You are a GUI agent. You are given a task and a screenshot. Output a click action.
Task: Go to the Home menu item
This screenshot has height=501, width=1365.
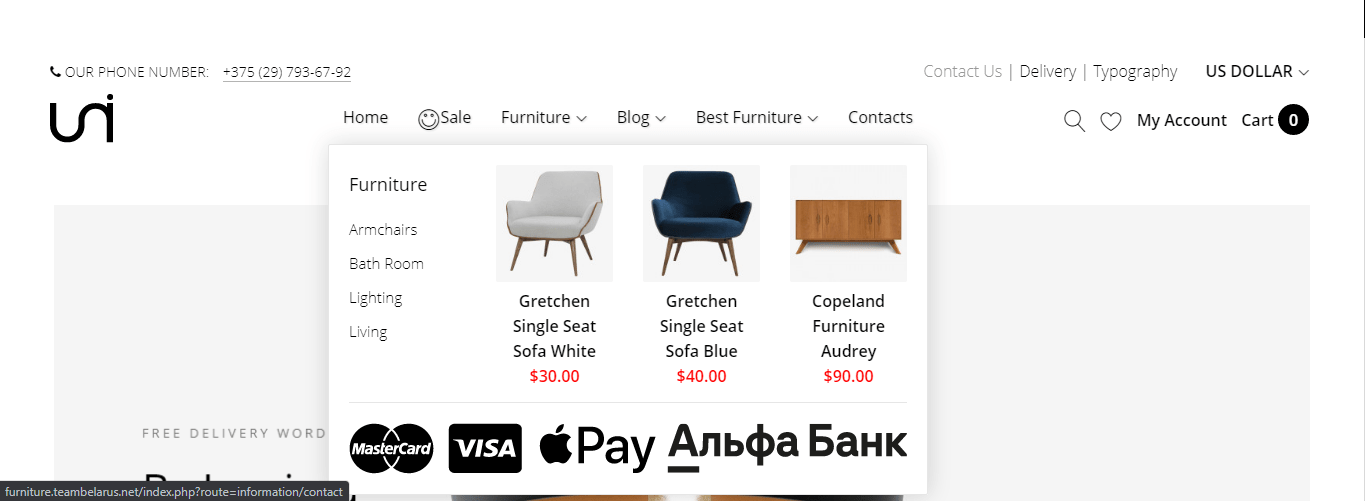tap(365, 117)
